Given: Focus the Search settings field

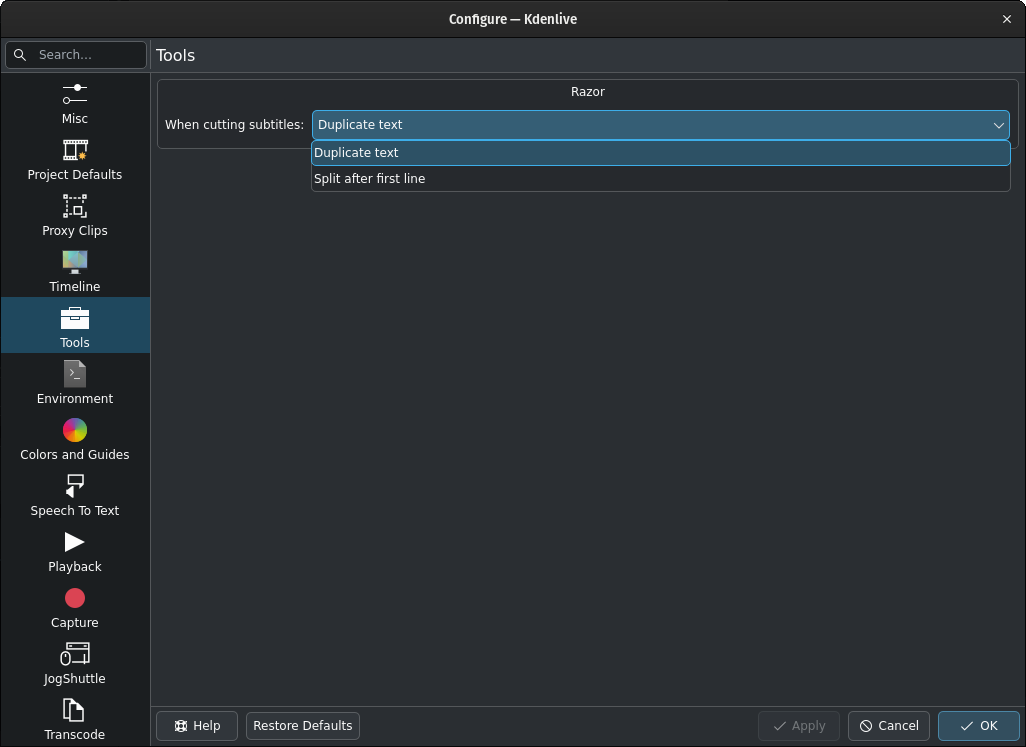Looking at the screenshot, I should click(x=76, y=55).
